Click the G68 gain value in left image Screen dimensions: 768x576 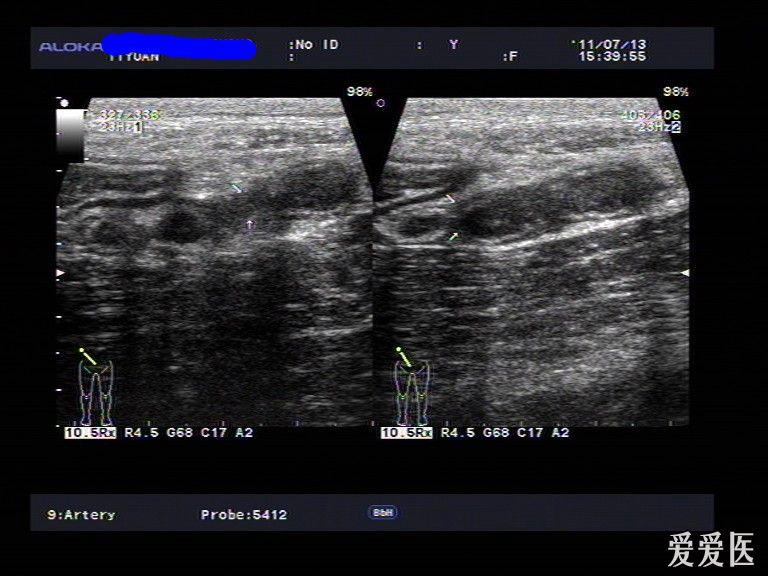pyautogui.click(x=180, y=433)
